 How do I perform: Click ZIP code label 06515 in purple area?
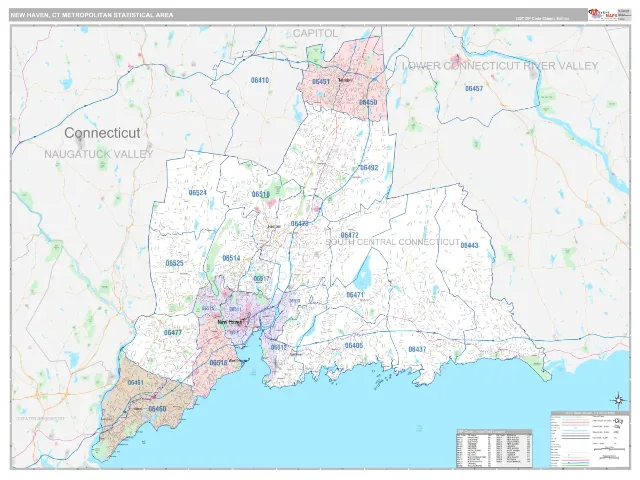pos(208,308)
